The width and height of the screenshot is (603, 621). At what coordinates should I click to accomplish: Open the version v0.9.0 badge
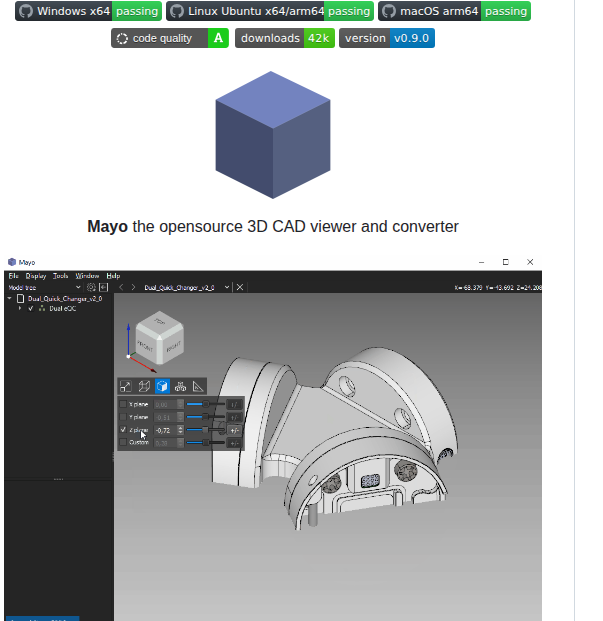click(x=387, y=38)
